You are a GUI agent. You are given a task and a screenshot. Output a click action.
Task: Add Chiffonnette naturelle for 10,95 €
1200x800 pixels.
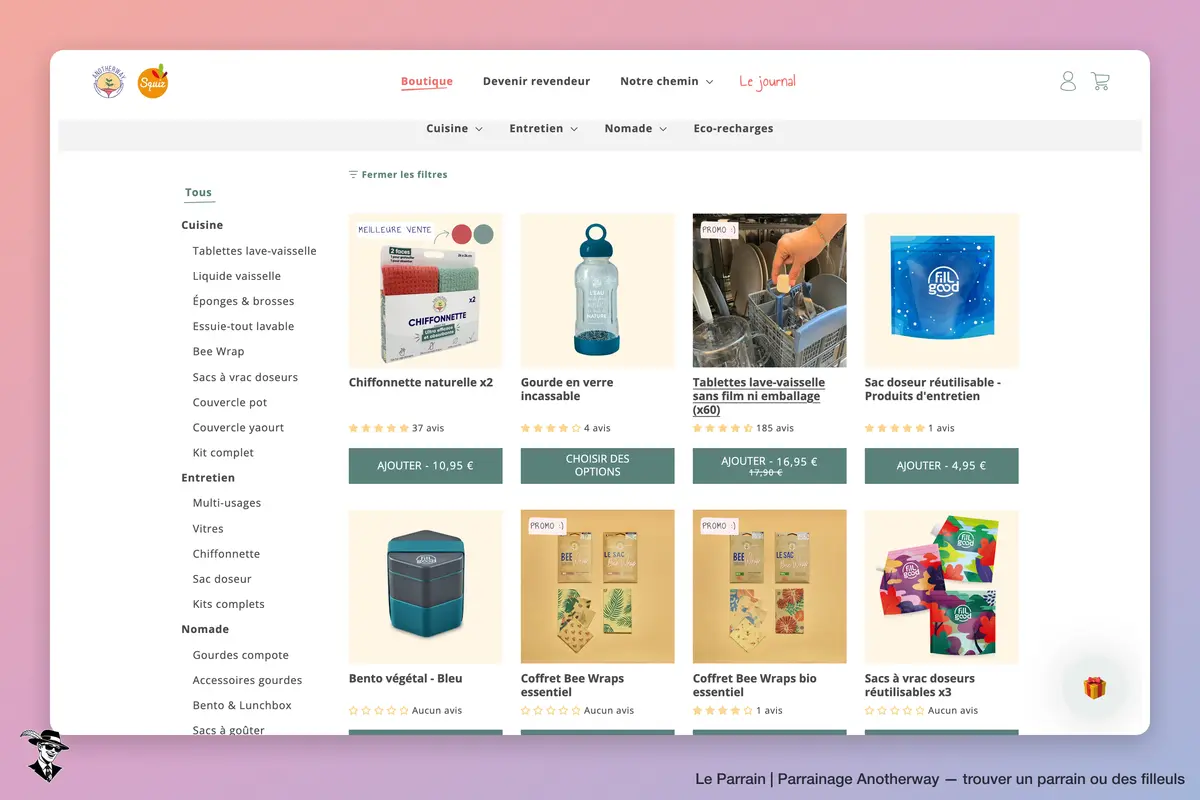click(x=425, y=465)
